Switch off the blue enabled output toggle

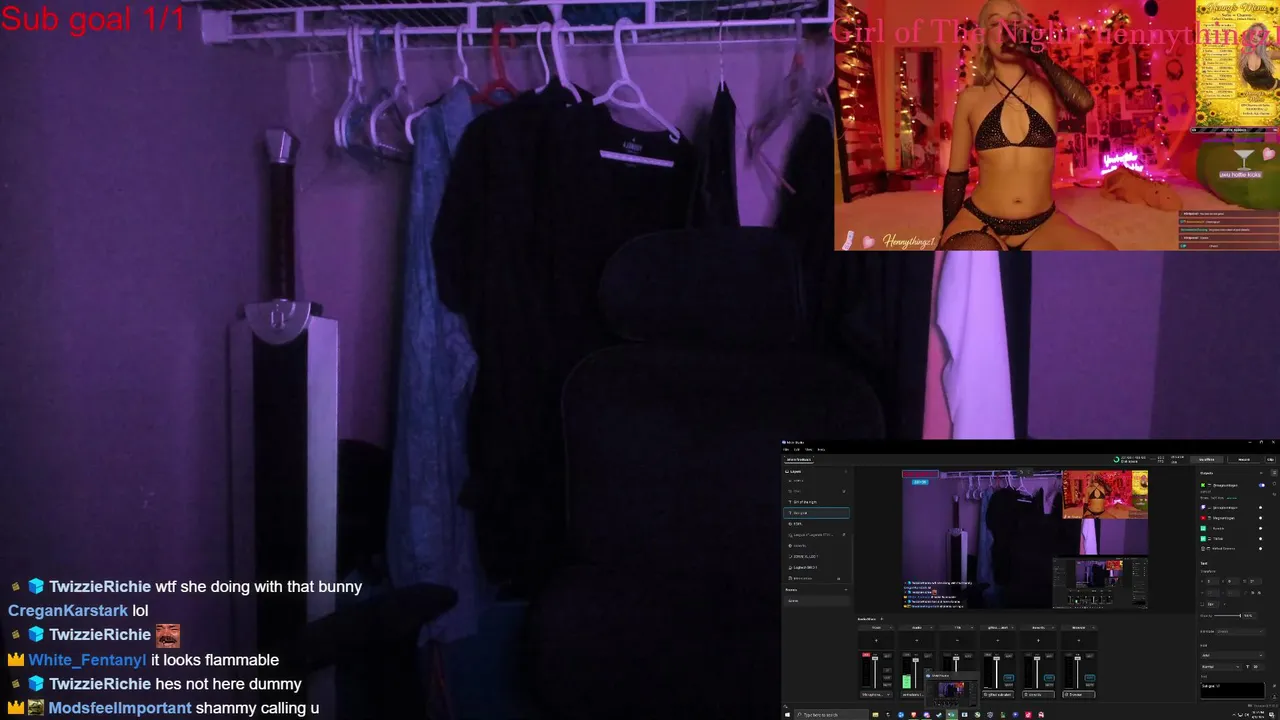click(x=1262, y=485)
